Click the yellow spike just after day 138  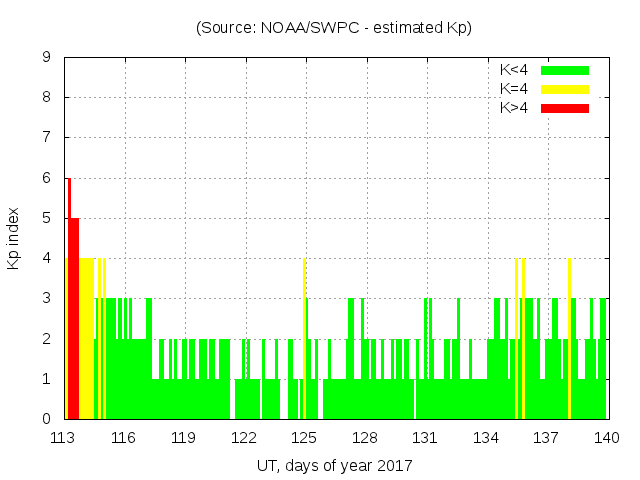point(569,340)
